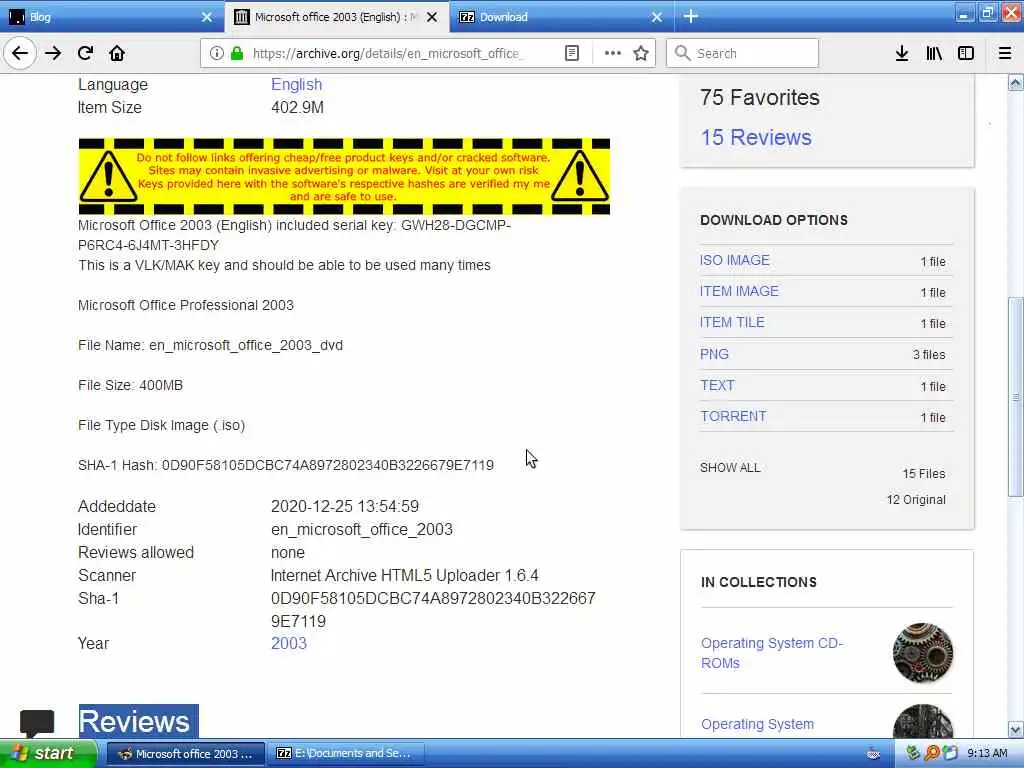Click the green padlock security icon

tap(236, 53)
